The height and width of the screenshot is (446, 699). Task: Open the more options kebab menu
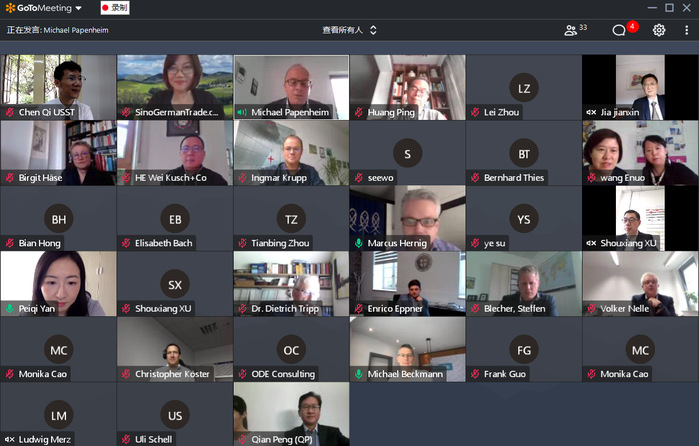point(685,30)
